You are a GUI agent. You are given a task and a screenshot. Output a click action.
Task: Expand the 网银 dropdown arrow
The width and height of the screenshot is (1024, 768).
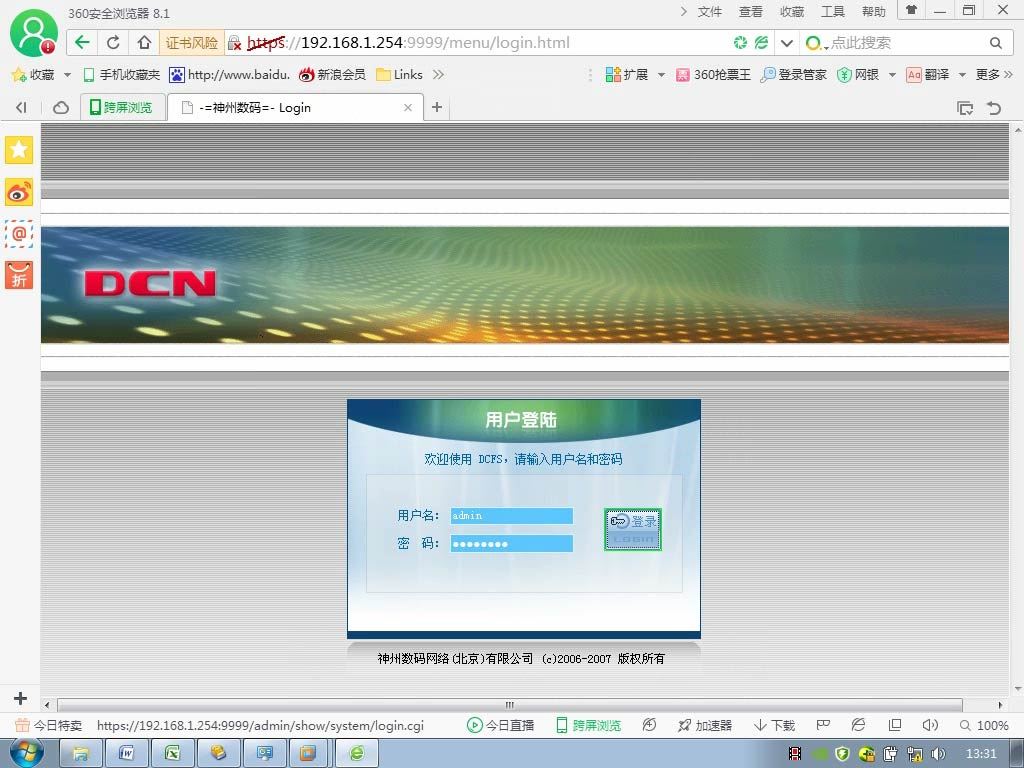(893, 75)
